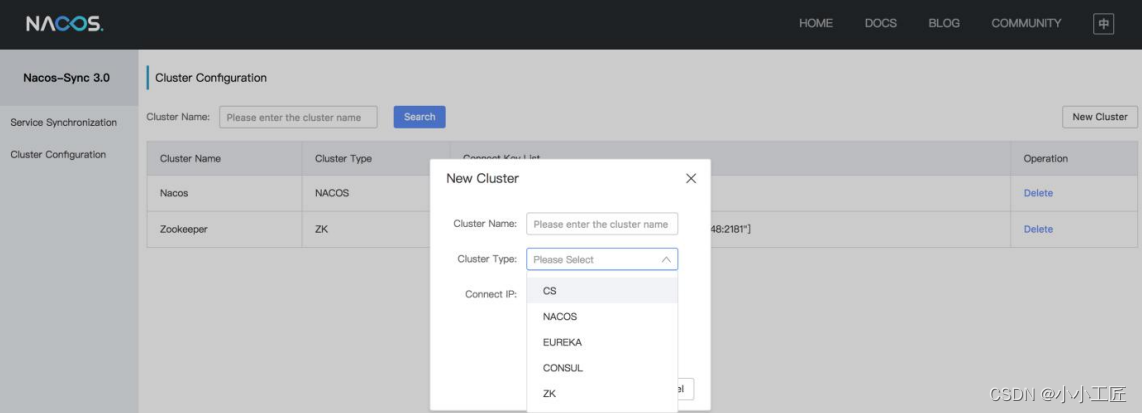Go to the BLOG page

point(944,23)
